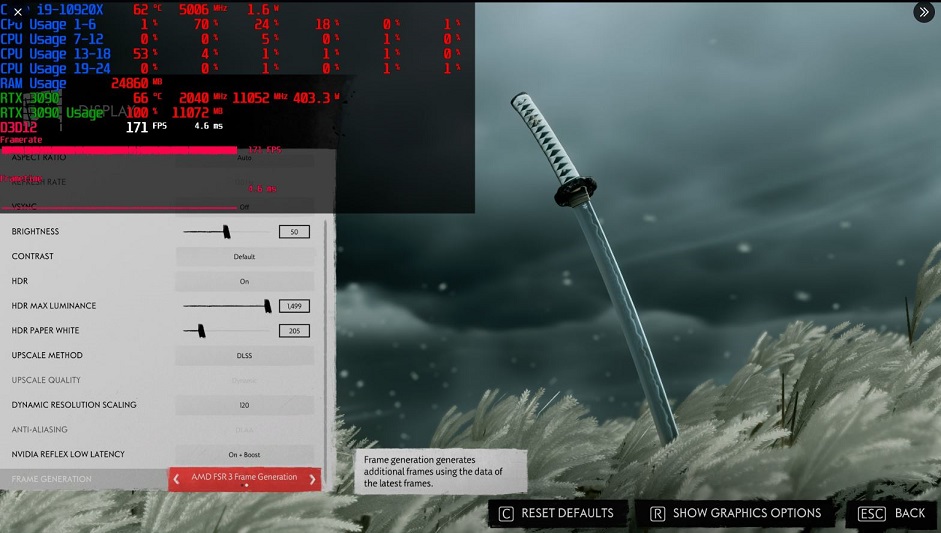Click the D3D12 overlay label
This screenshot has width=941, height=533.
(x=19, y=127)
